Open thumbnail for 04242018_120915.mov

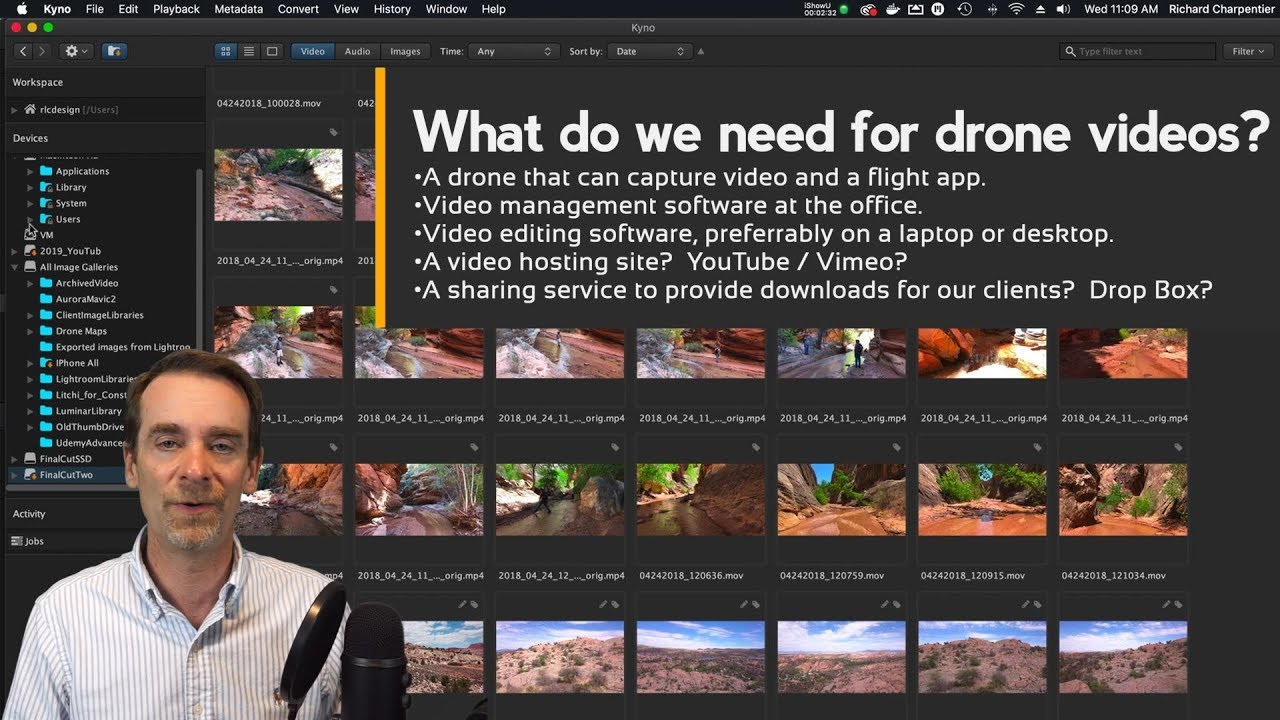[x=983, y=499]
